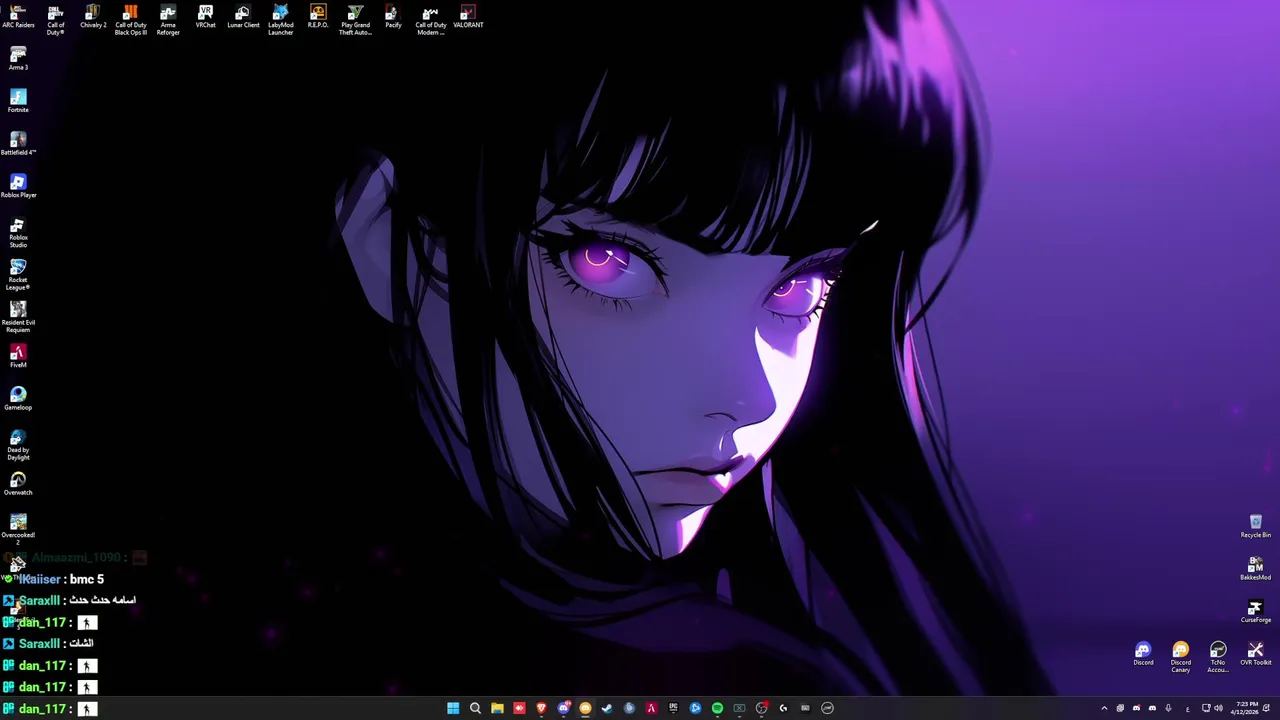The image size is (1280, 720).
Task: Select the FiveM desktop icon
Action: point(18,356)
